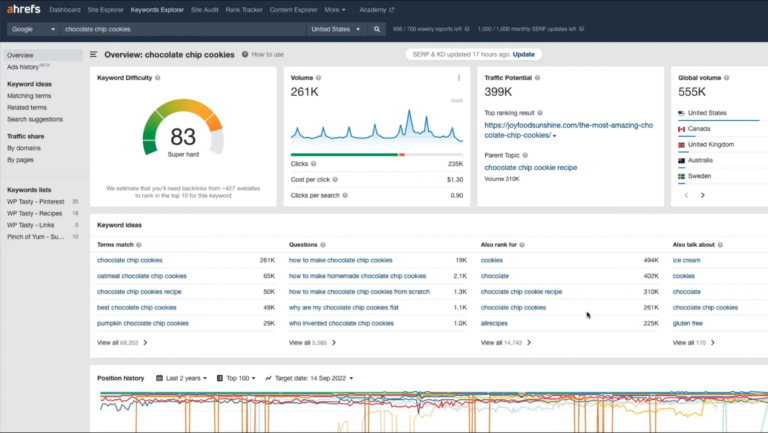The height and width of the screenshot is (433, 768).
Task: Click Questions info icon
Action: [x=323, y=244]
